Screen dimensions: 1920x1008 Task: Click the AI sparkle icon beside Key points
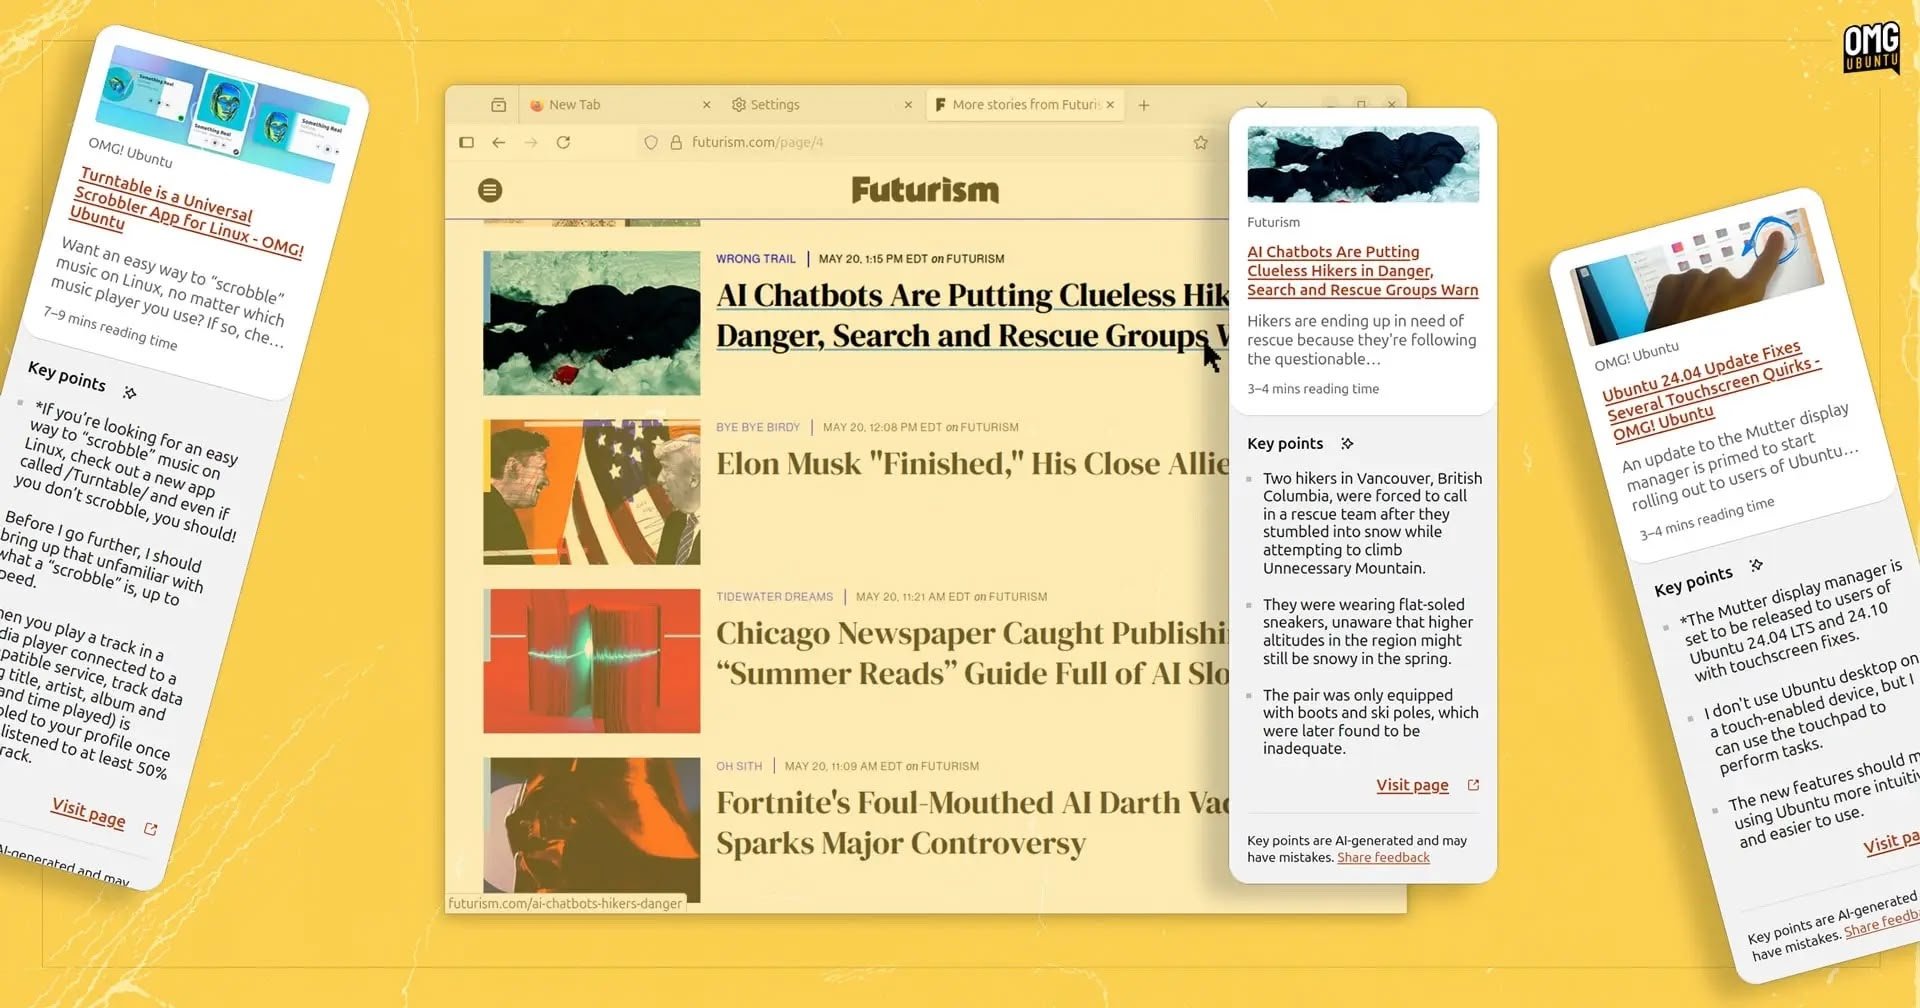pos(1347,443)
